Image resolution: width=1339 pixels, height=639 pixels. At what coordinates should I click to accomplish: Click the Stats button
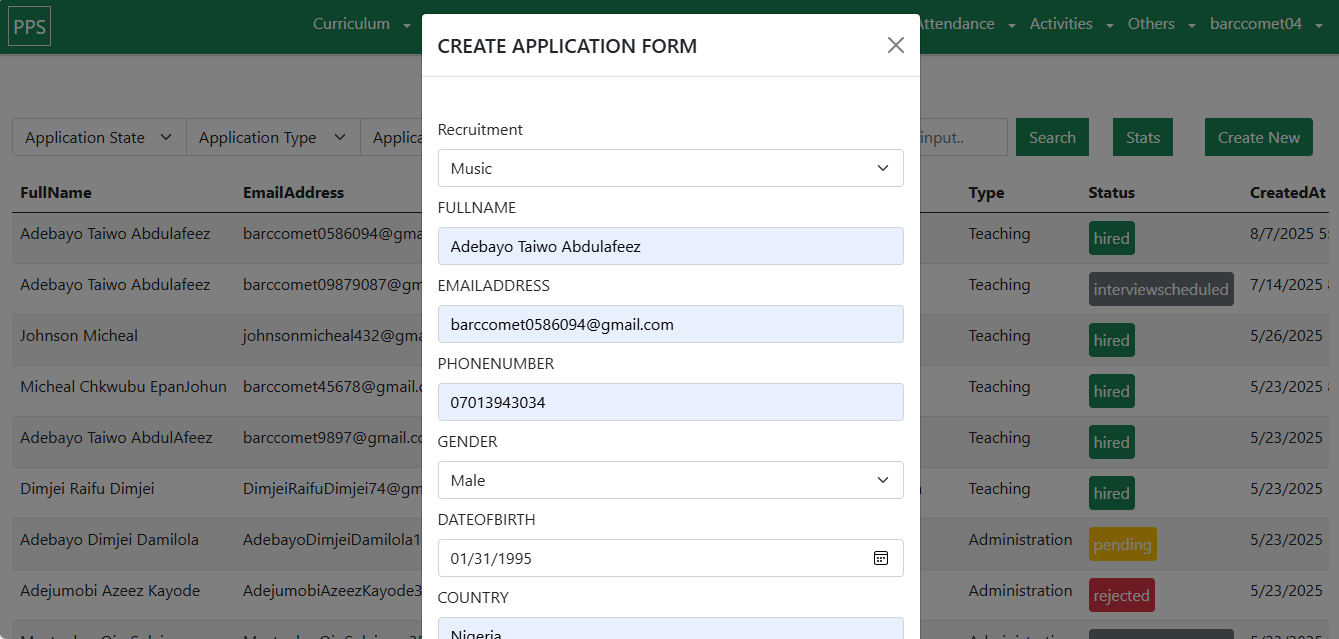(x=1142, y=138)
